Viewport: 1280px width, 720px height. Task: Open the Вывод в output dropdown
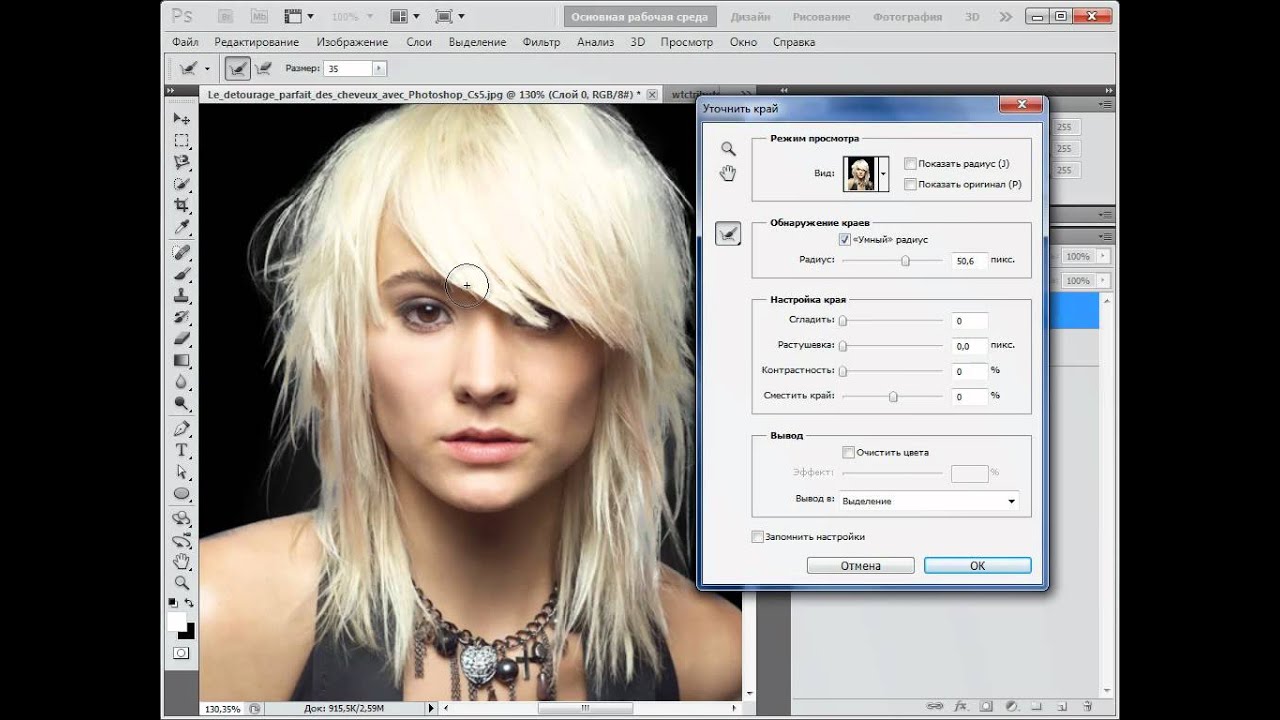pos(929,501)
